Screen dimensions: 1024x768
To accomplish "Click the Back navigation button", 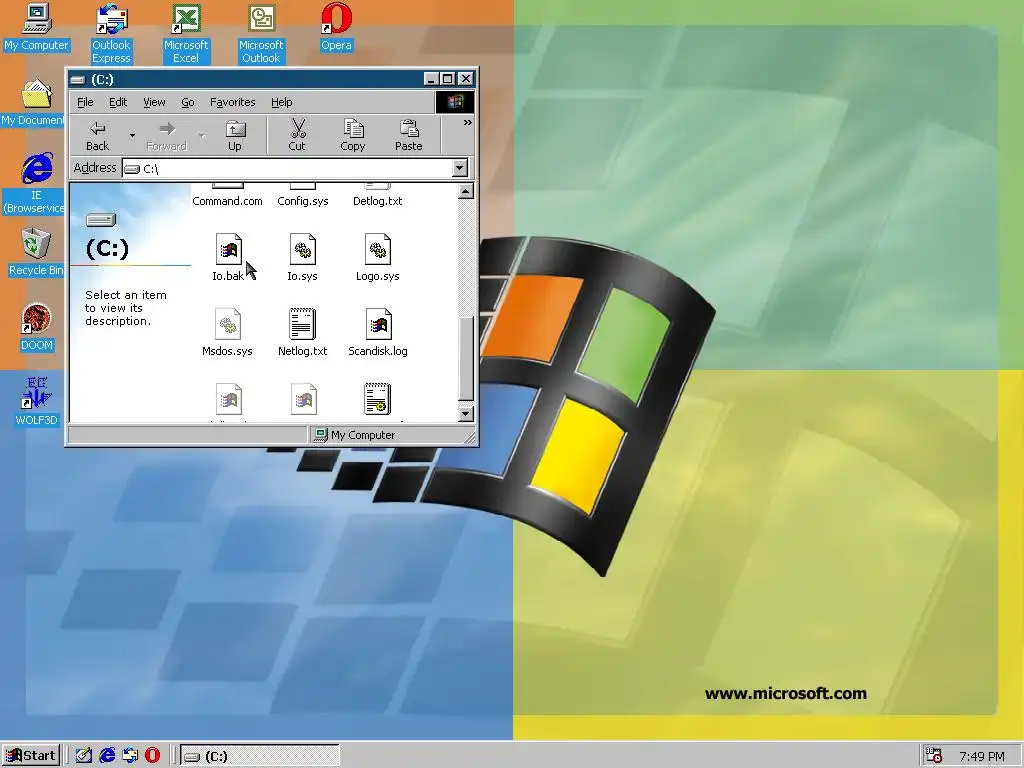I will 97,135.
